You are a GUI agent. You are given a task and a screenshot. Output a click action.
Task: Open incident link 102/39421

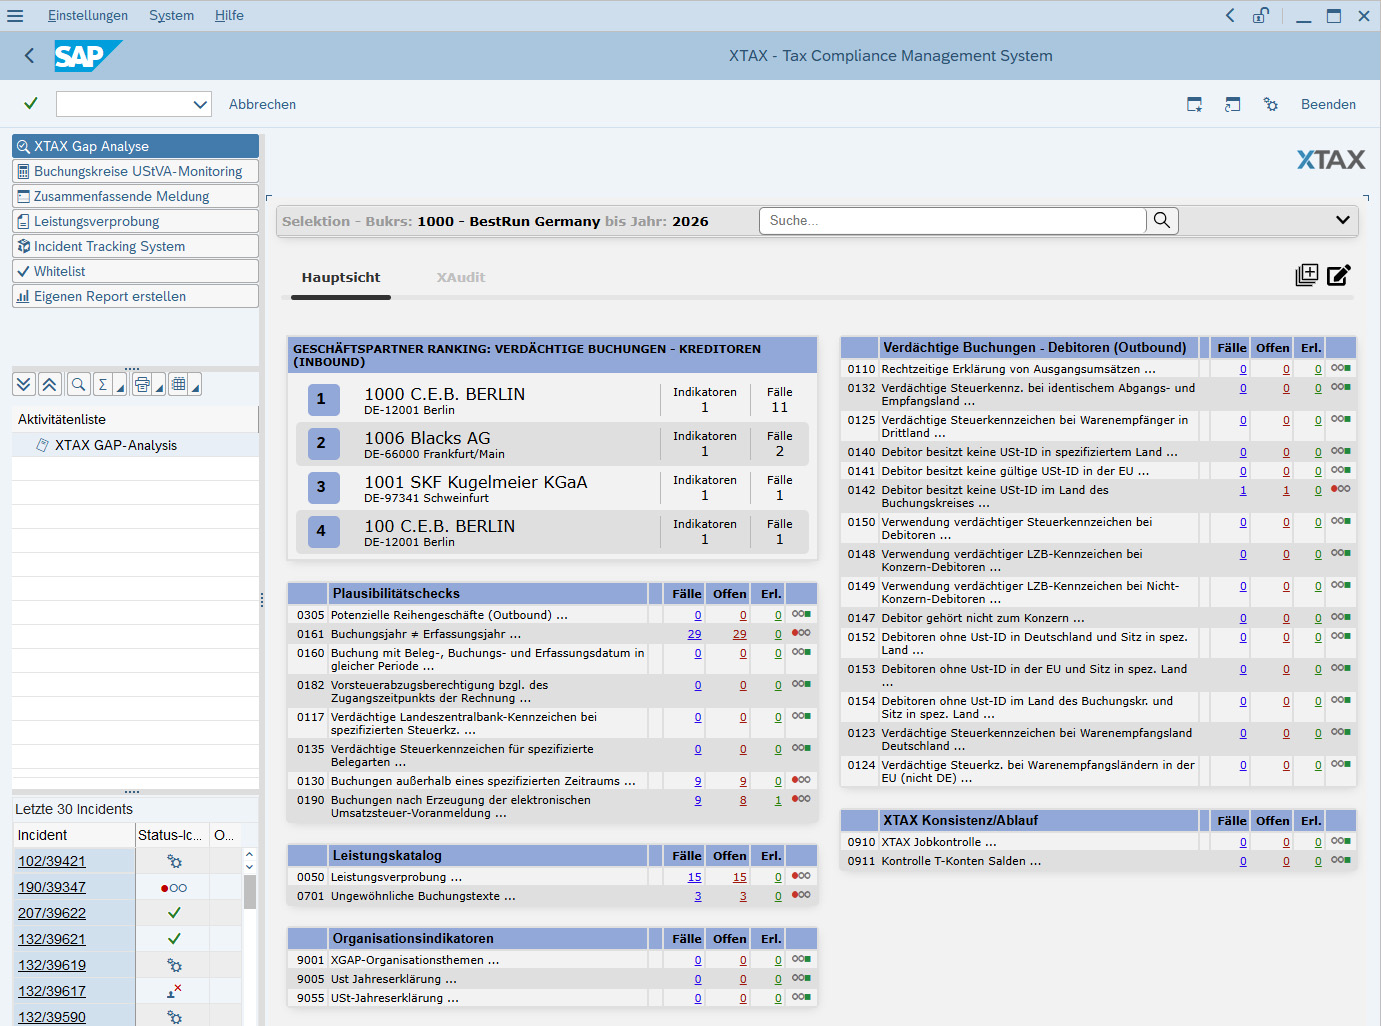point(52,861)
